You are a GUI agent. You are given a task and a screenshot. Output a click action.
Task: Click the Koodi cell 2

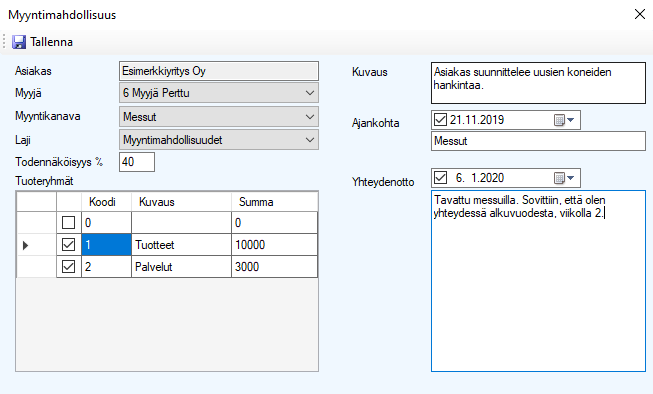107,267
